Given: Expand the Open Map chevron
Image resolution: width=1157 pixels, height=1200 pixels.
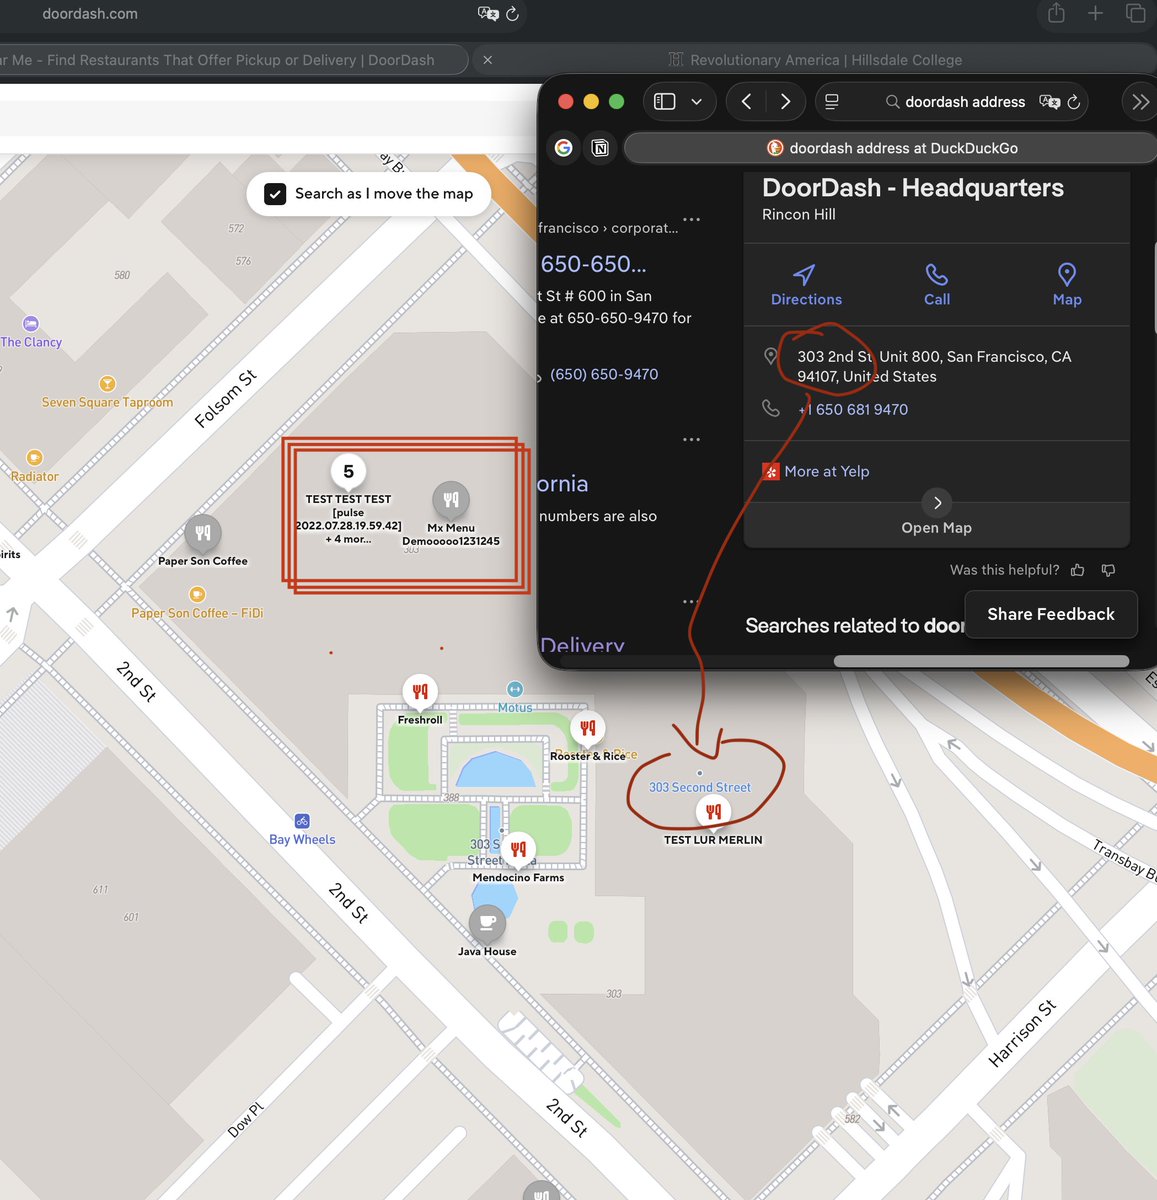Looking at the screenshot, I should tap(937, 503).
